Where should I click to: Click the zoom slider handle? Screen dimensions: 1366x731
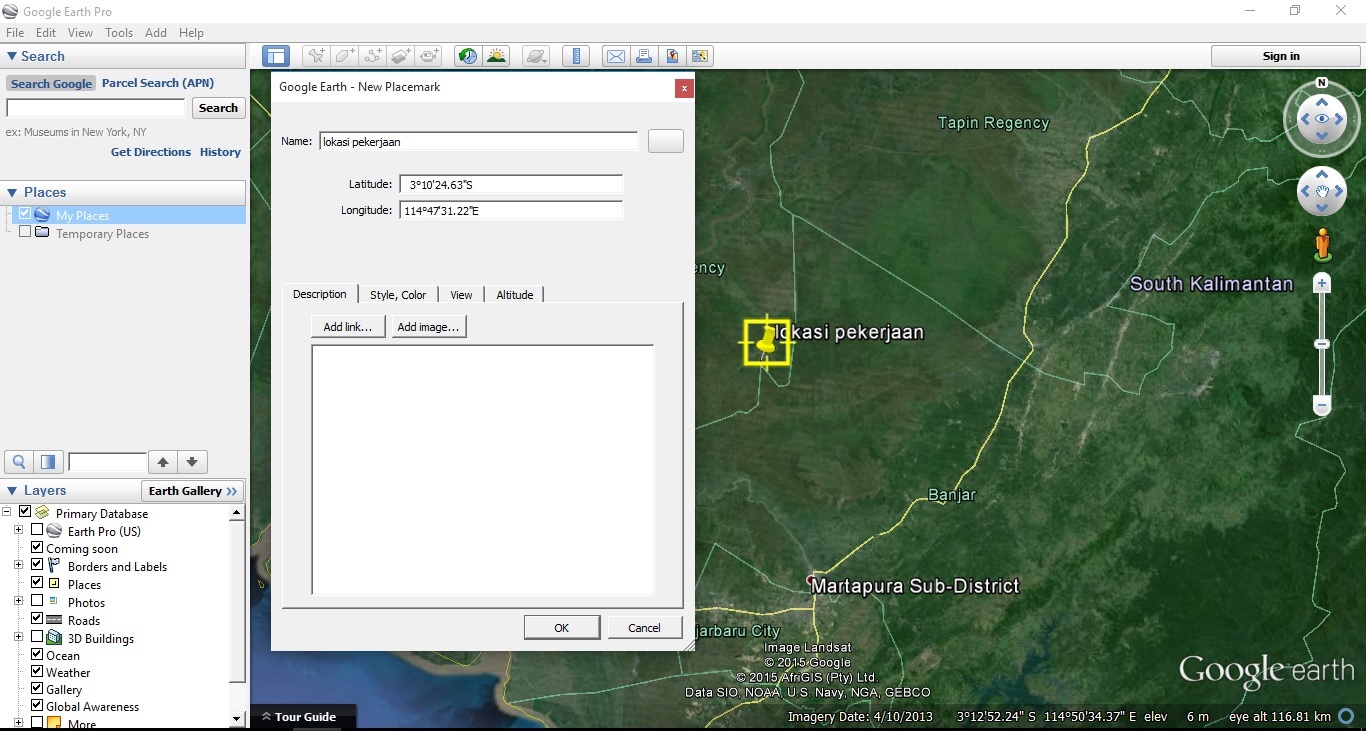(1322, 344)
